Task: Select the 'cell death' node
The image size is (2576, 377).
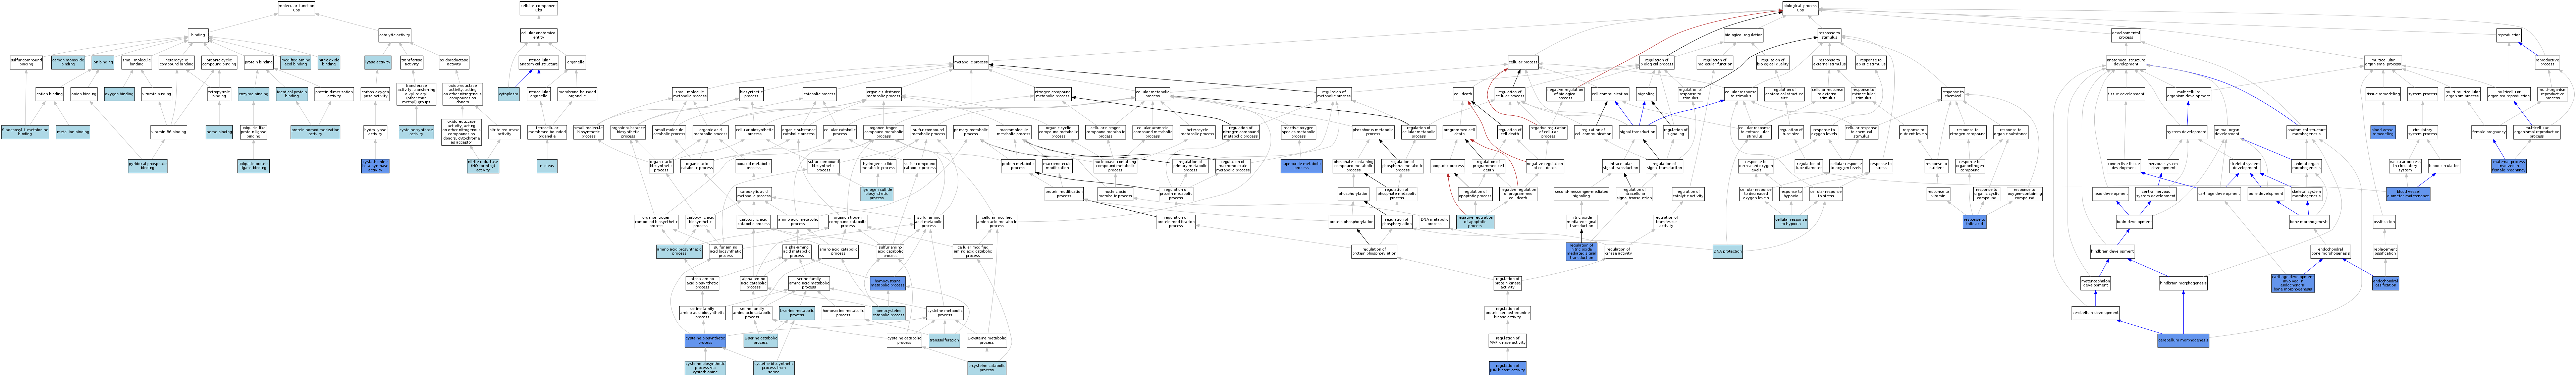Action: click(1463, 94)
